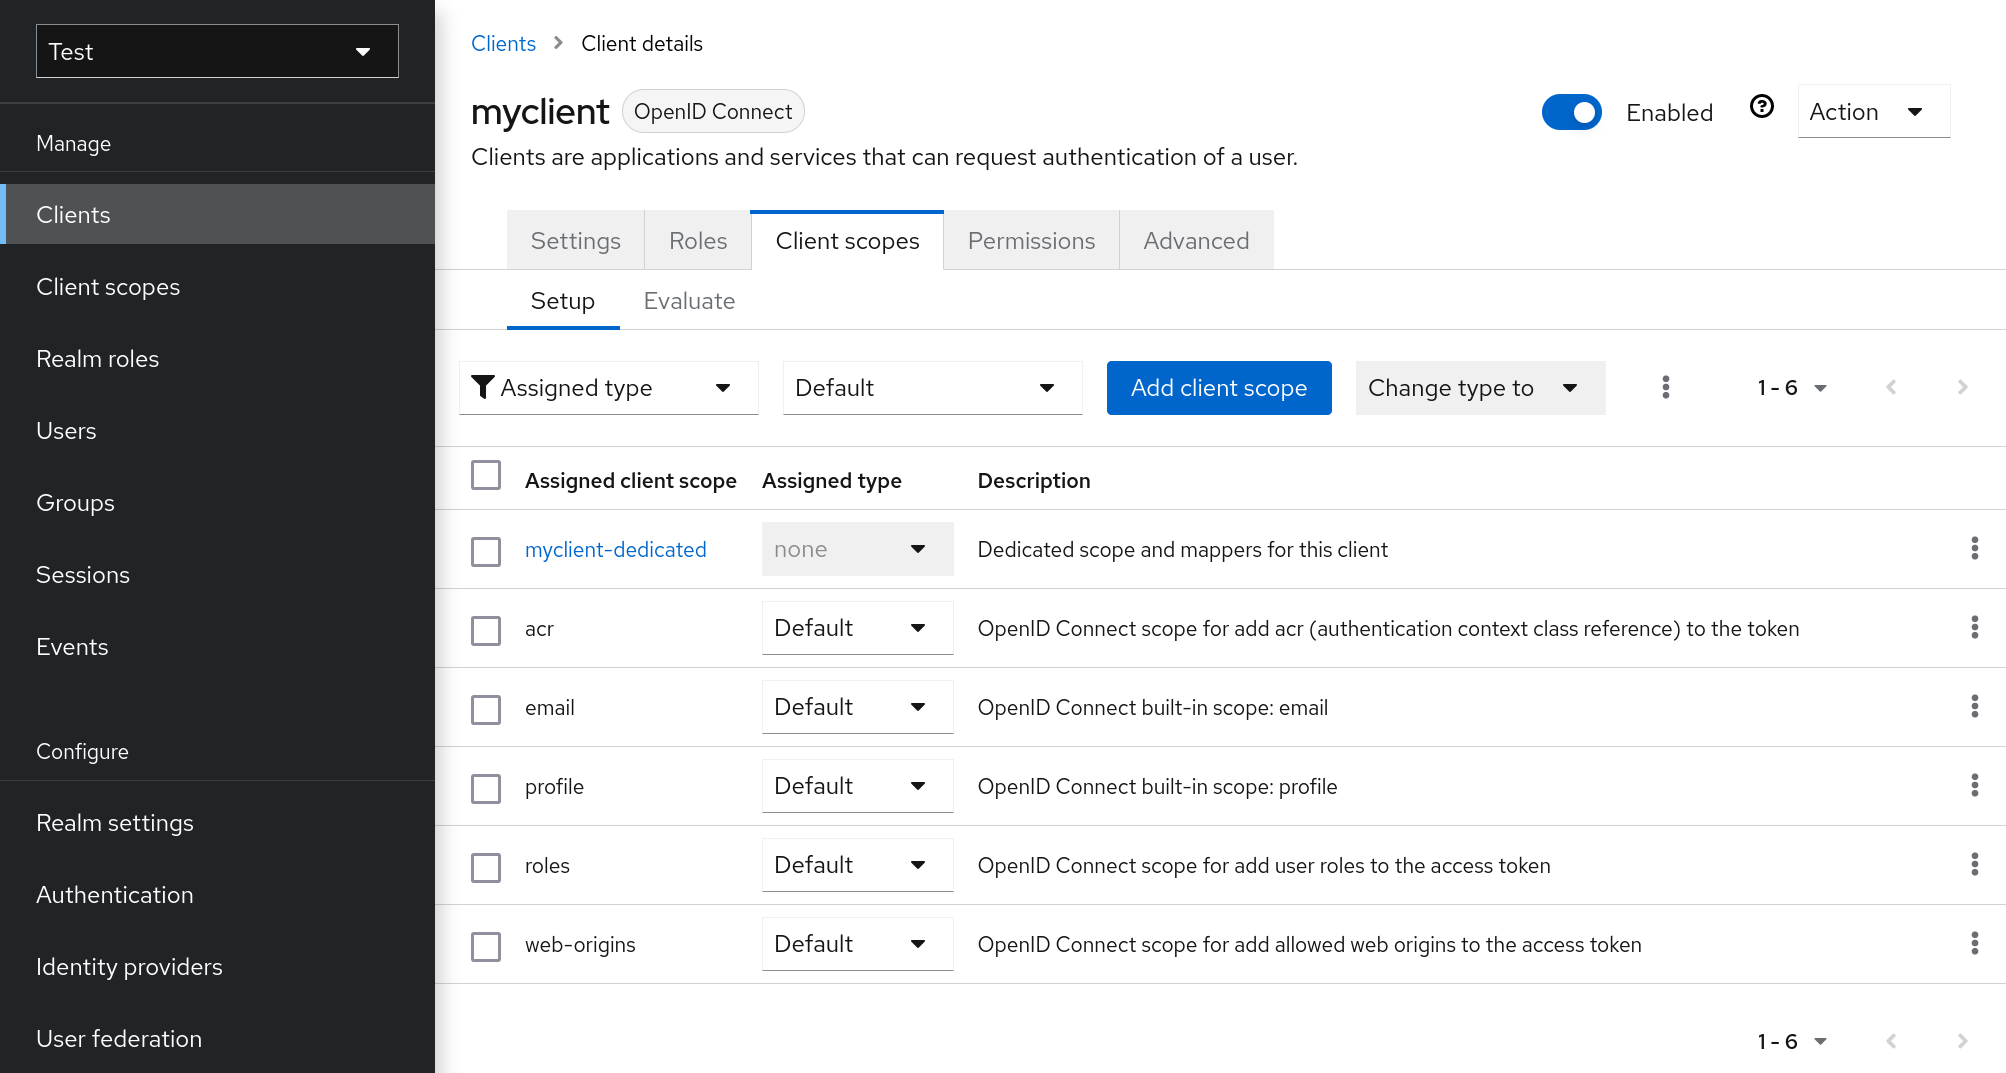Tick the checkbox for the roles scope
This screenshot has width=2006, height=1073.
click(x=486, y=868)
